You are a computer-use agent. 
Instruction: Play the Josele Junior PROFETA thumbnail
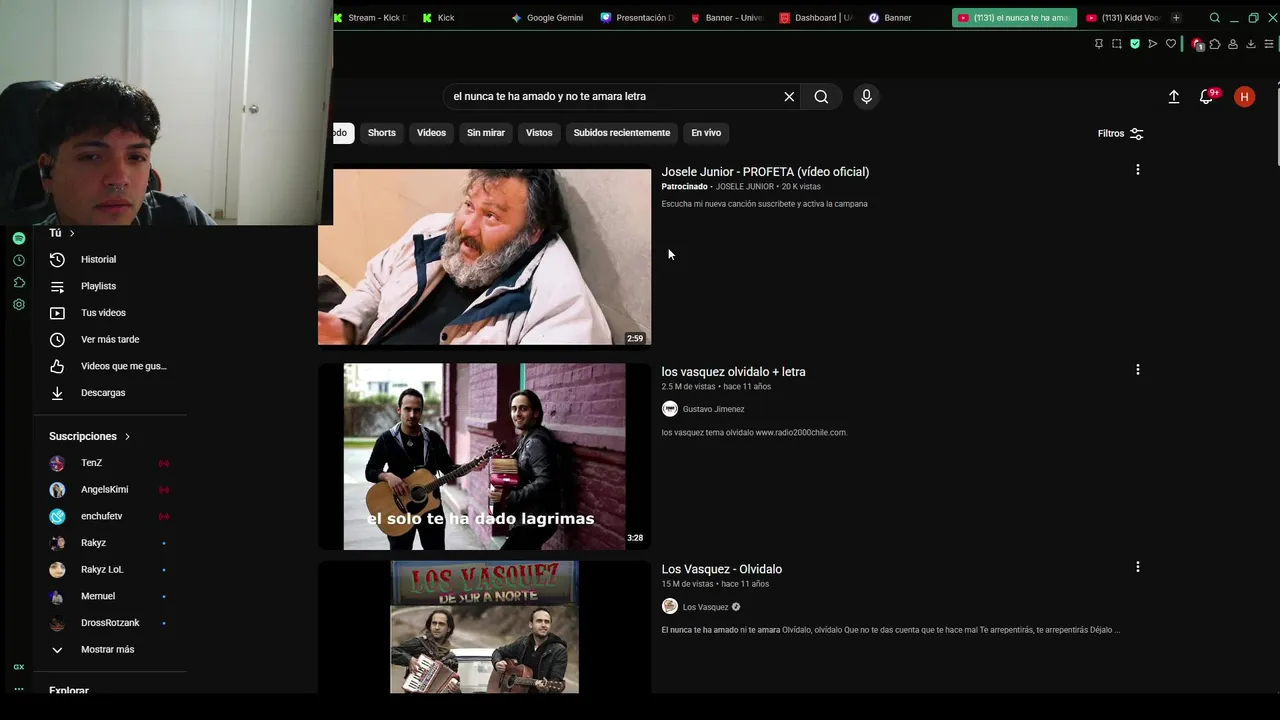pos(484,256)
